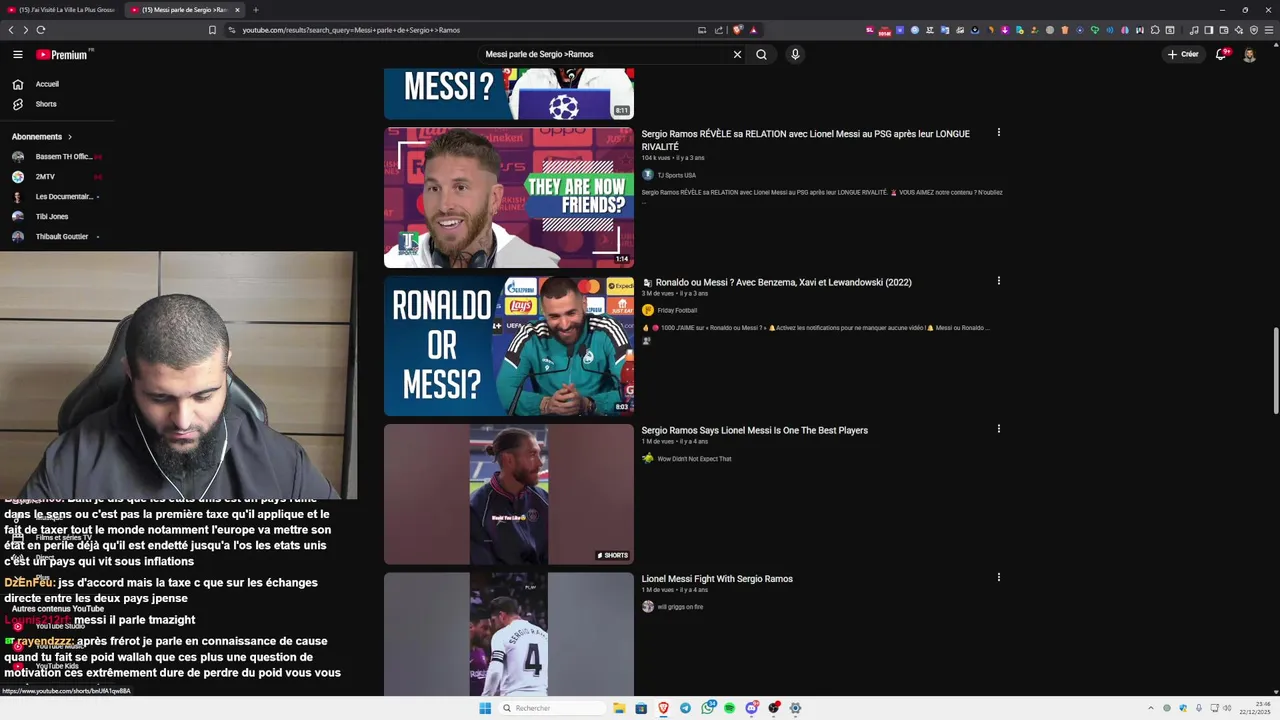Open Settings gear from the taskbar
Screen dimensions: 1280x720
[795, 708]
